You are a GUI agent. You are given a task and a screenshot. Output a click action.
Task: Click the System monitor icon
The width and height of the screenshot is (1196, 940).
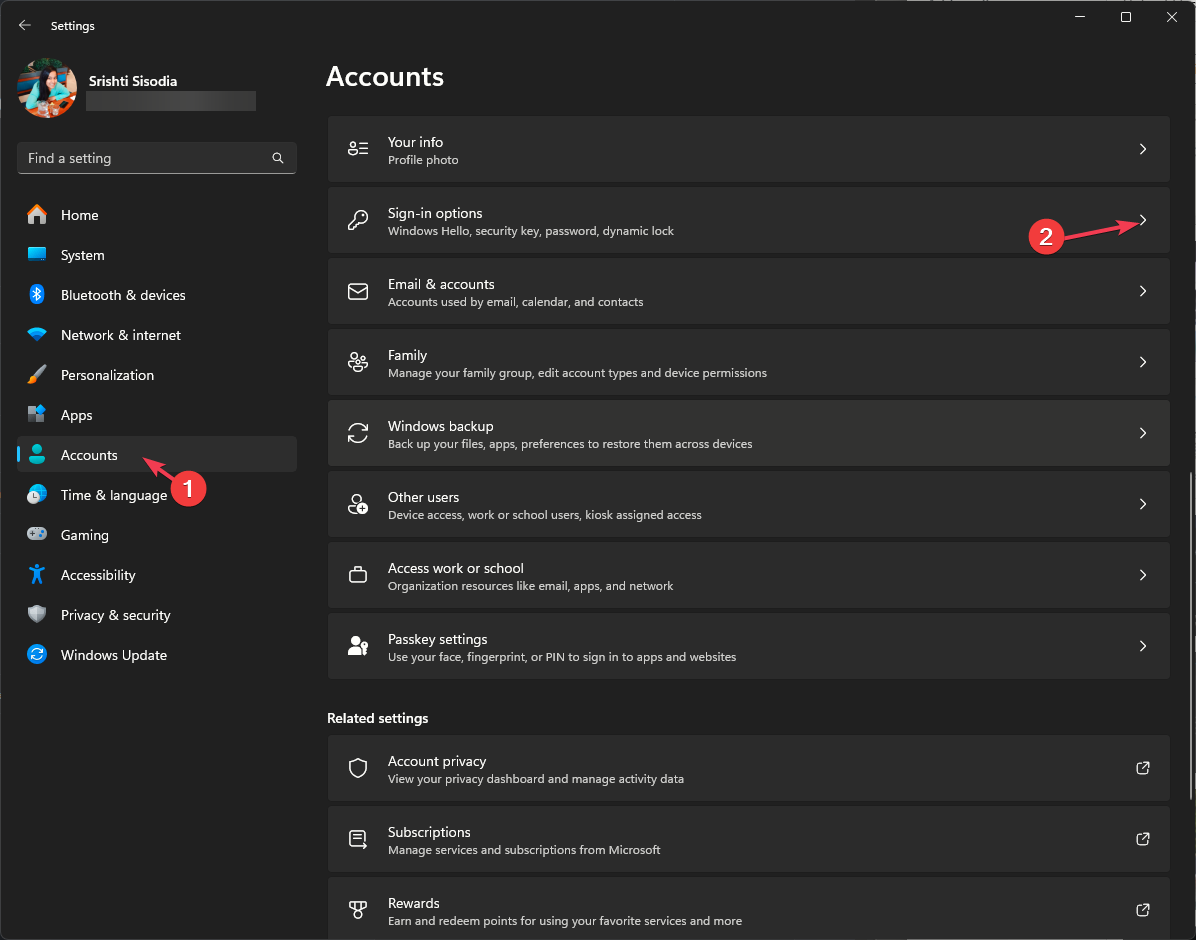pyautogui.click(x=37, y=255)
